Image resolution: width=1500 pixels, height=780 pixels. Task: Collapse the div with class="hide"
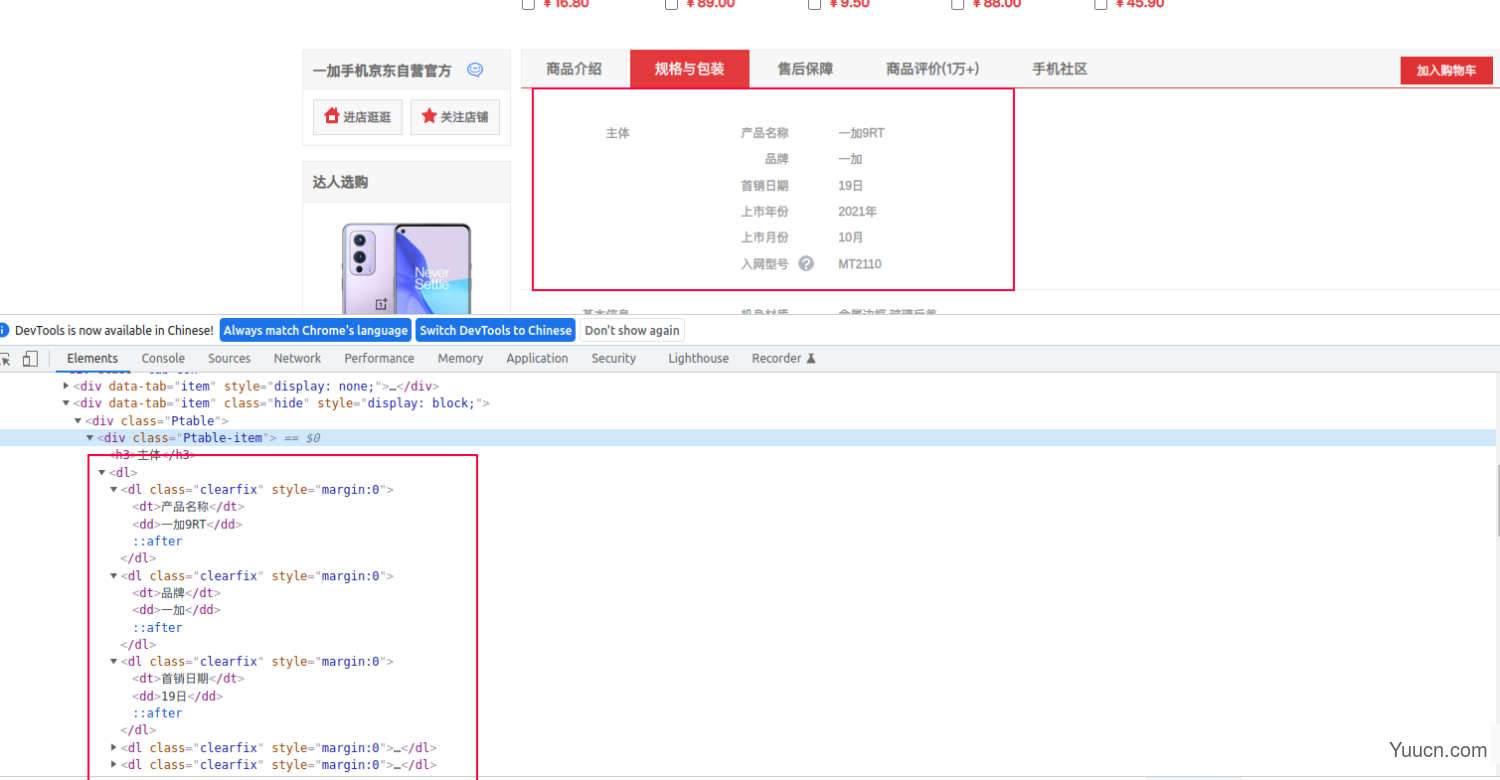click(x=66, y=403)
